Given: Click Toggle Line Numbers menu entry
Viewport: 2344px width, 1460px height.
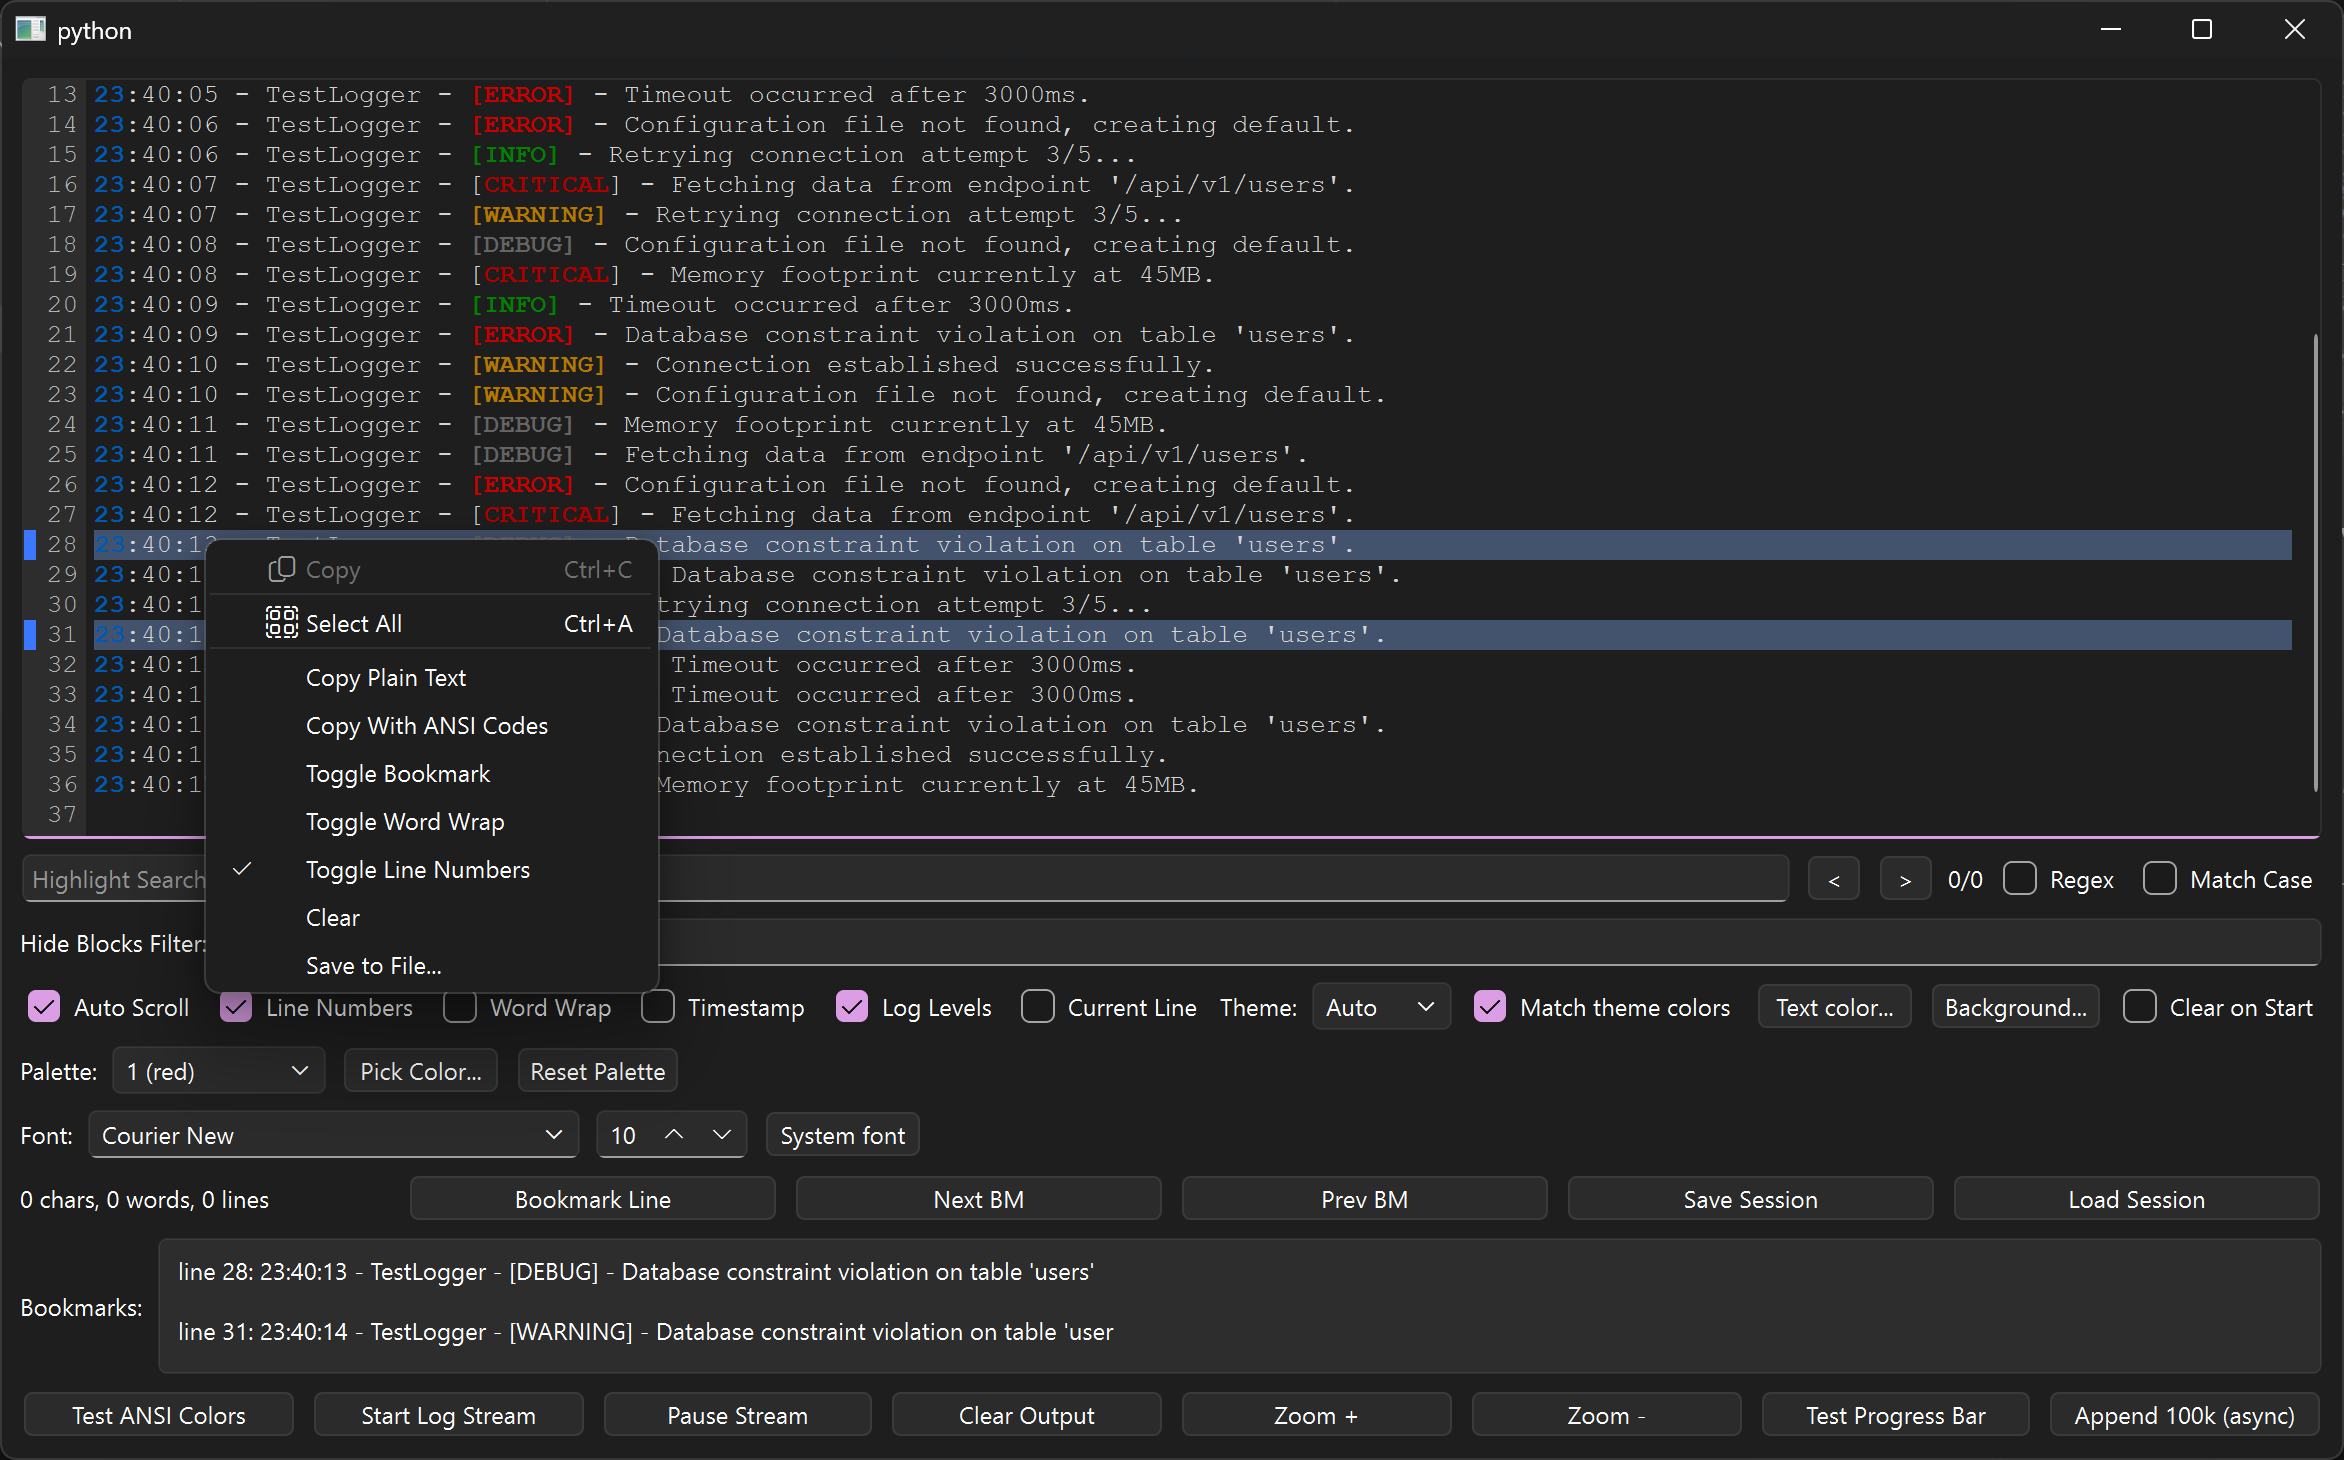Looking at the screenshot, I should coord(432,869).
